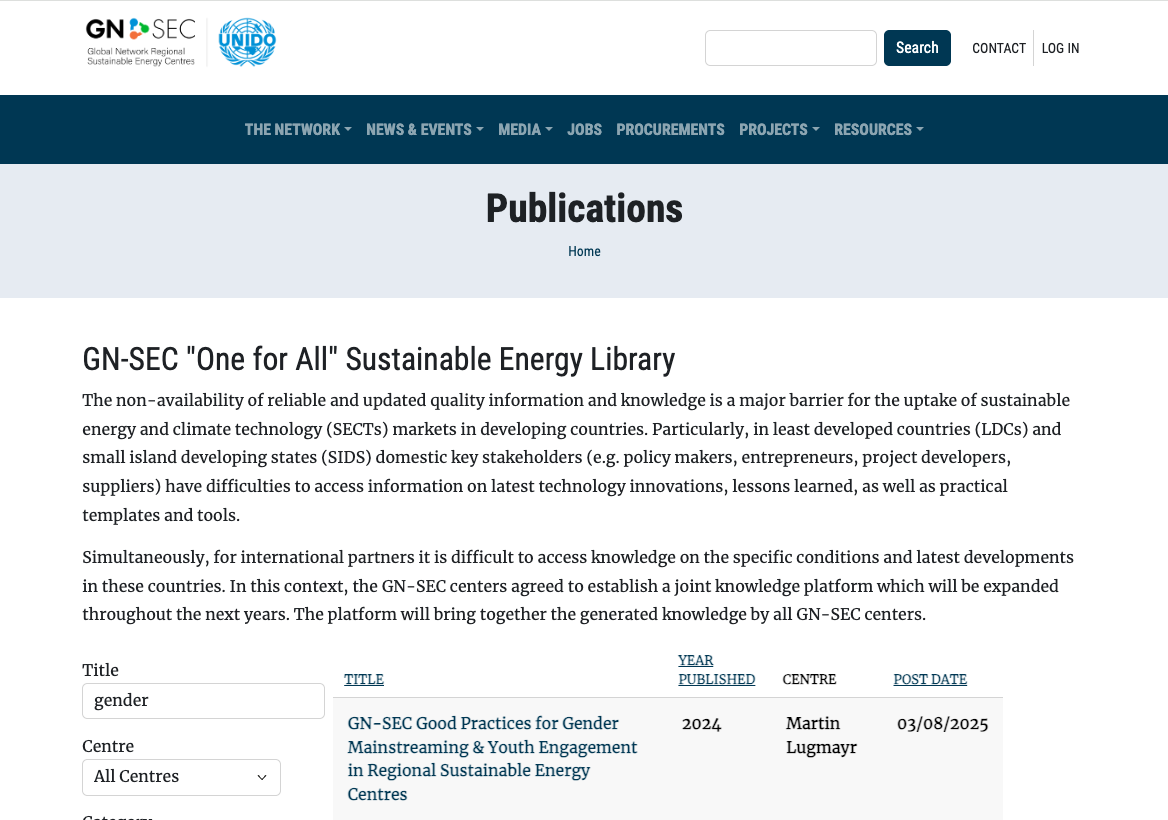The image size is (1168, 820).
Task: Open the PROCUREMENTS section
Action: point(670,129)
